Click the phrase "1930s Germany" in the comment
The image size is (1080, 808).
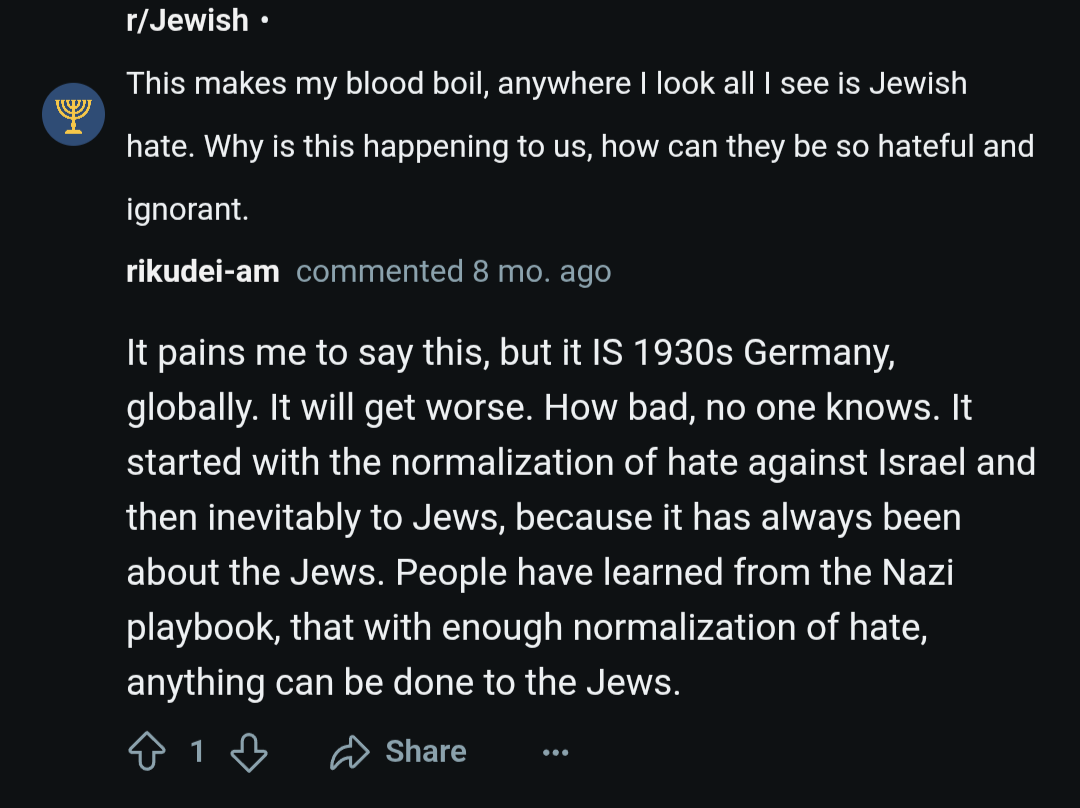pyautogui.click(x=762, y=353)
